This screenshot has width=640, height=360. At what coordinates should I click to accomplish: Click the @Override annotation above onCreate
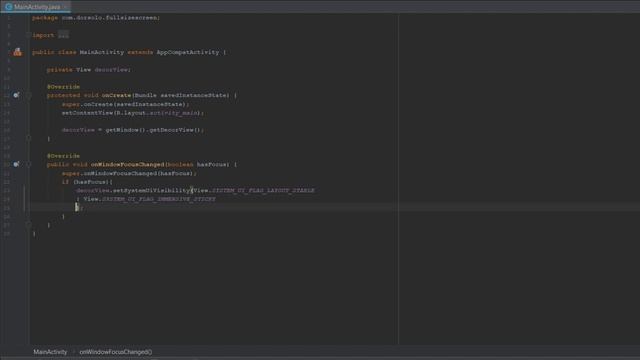click(x=63, y=87)
